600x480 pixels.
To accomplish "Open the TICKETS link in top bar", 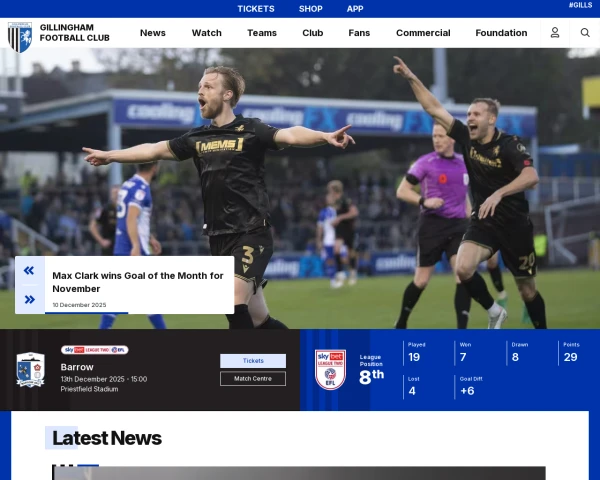I will click(256, 9).
